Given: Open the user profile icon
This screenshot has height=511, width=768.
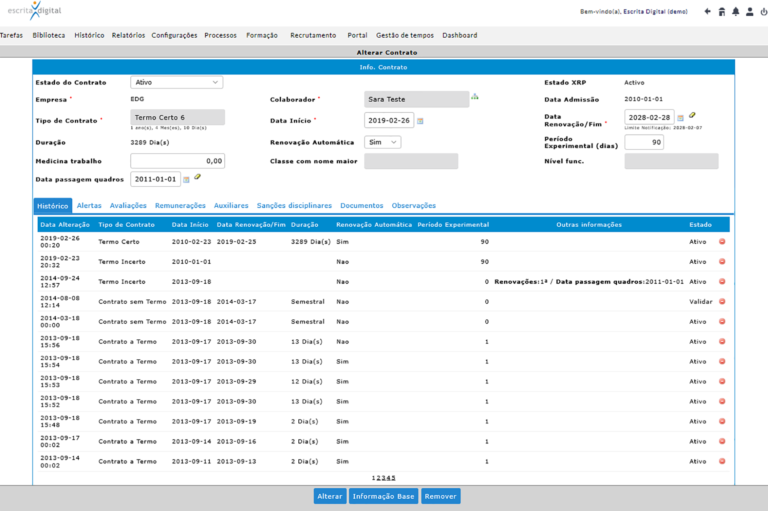Looking at the screenshot, I should [749, 12].
